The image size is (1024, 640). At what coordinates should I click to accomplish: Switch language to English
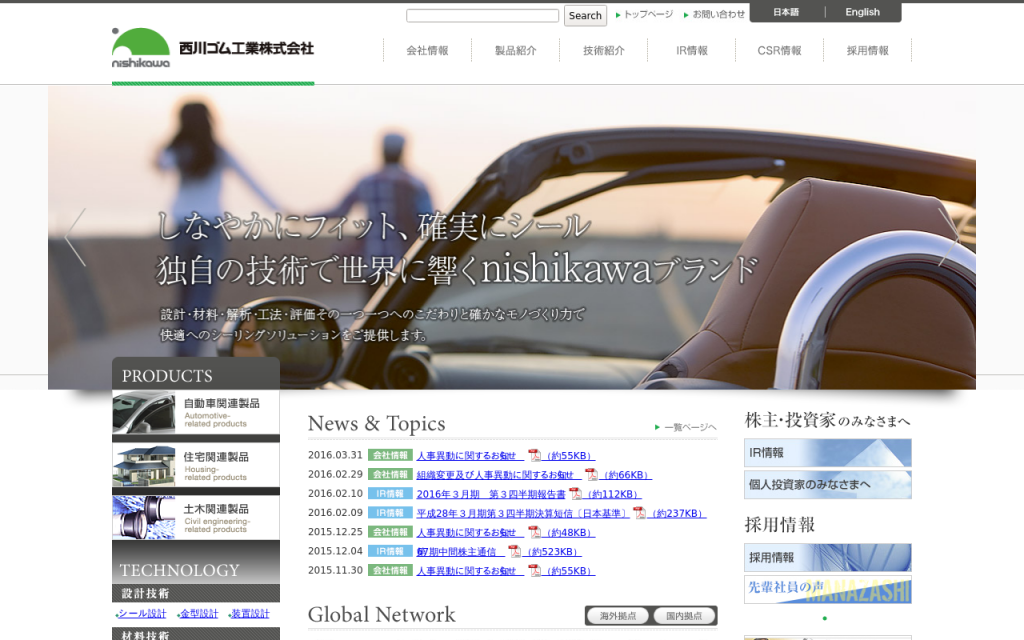tap(863, 12)
